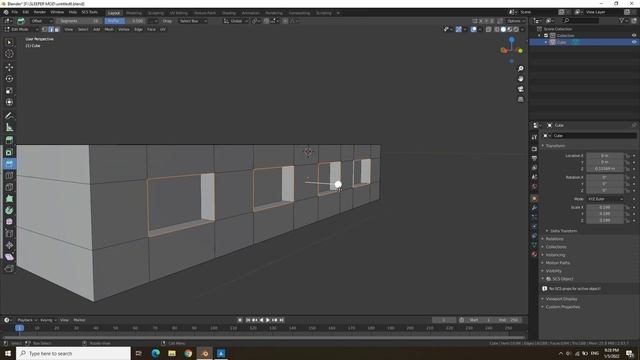The image size is (640, 360).
Task: Enable face select mode
Action: point(57,29)
